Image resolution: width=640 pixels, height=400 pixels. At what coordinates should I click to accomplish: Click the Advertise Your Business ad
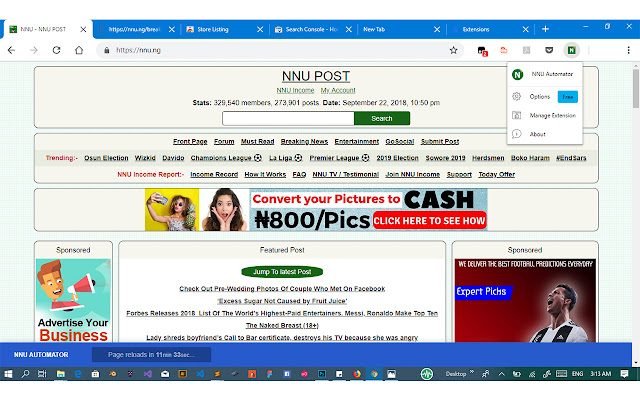tap(73, 300)
